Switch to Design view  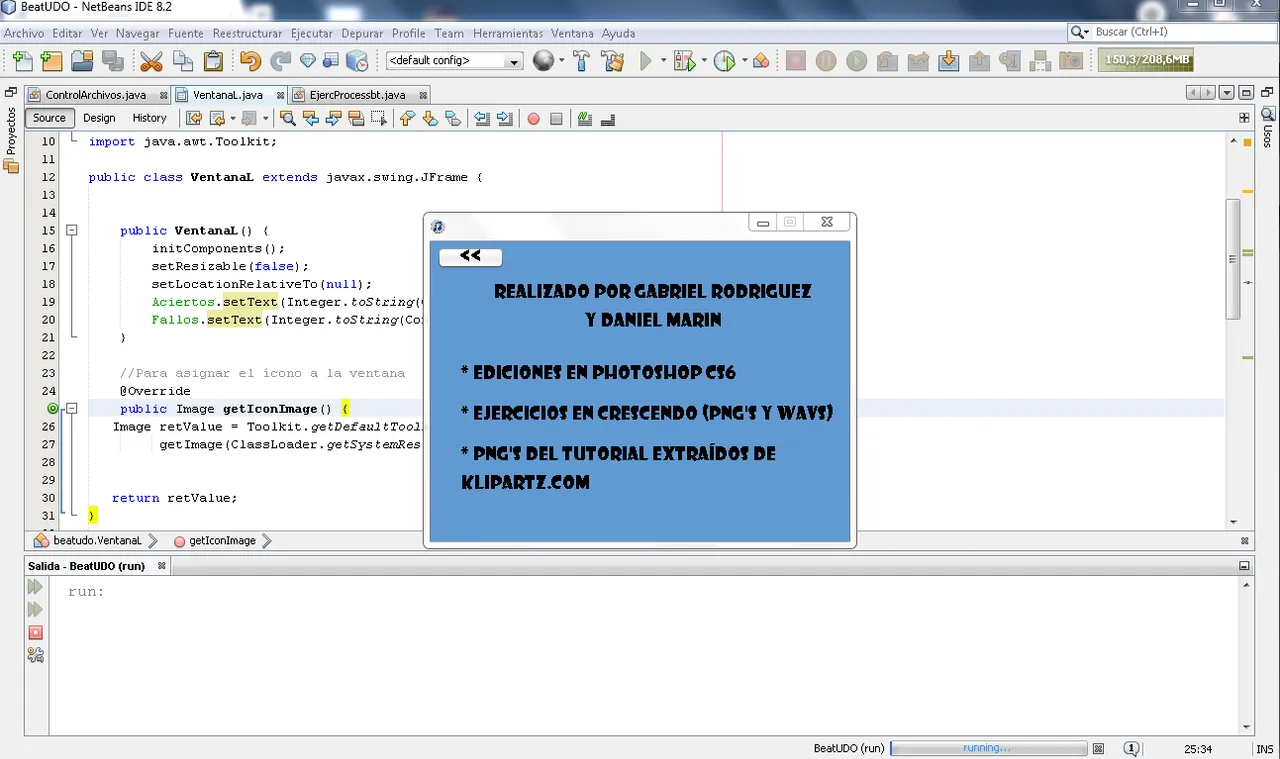click(x=99, y=118)
